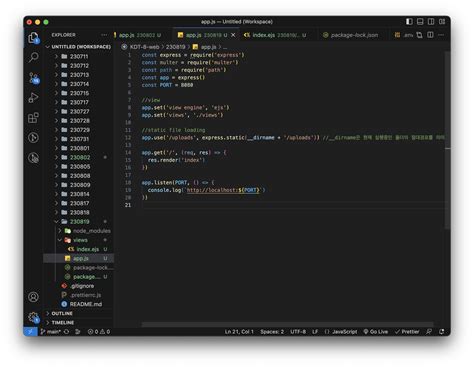474x367 pixels.
Task: Click KDT-8-web in the breadcrumb
Action: [x=144, y=47]
